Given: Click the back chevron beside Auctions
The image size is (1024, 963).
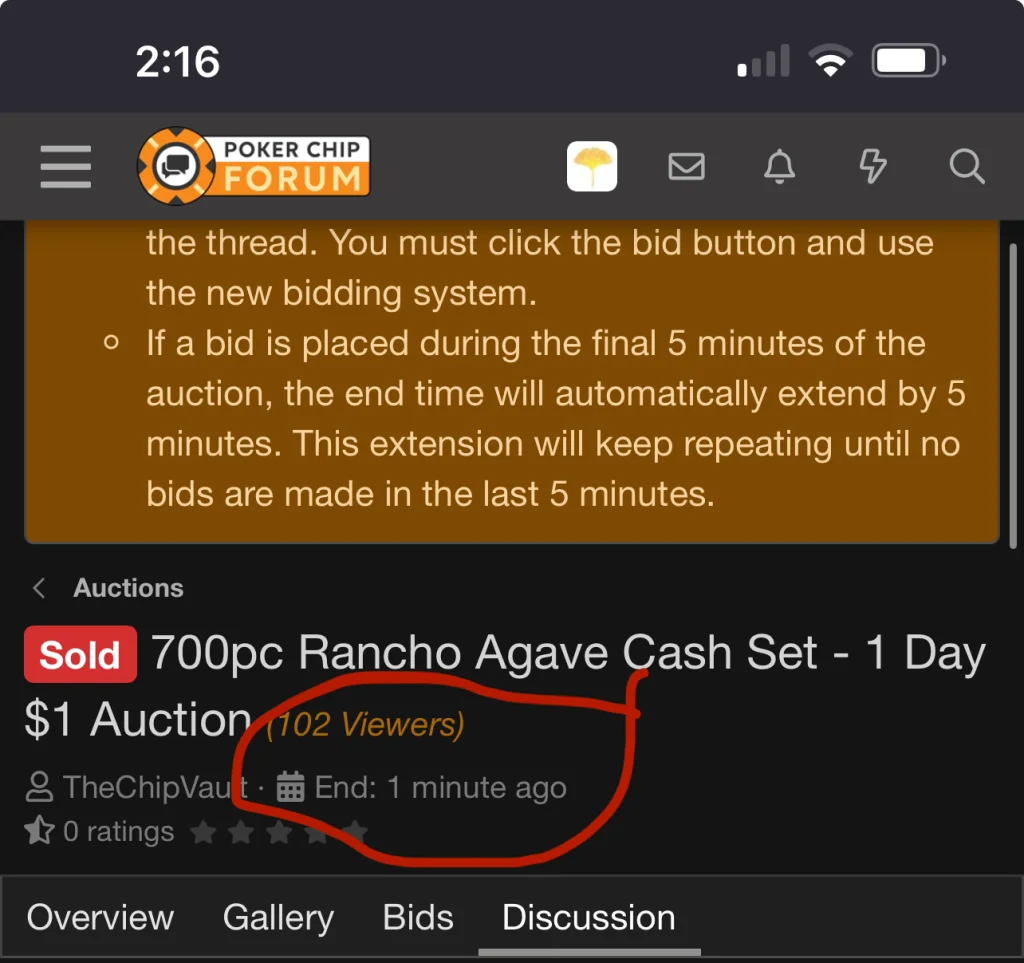Looking at the screenshot, I should click(x=39, y=588).
